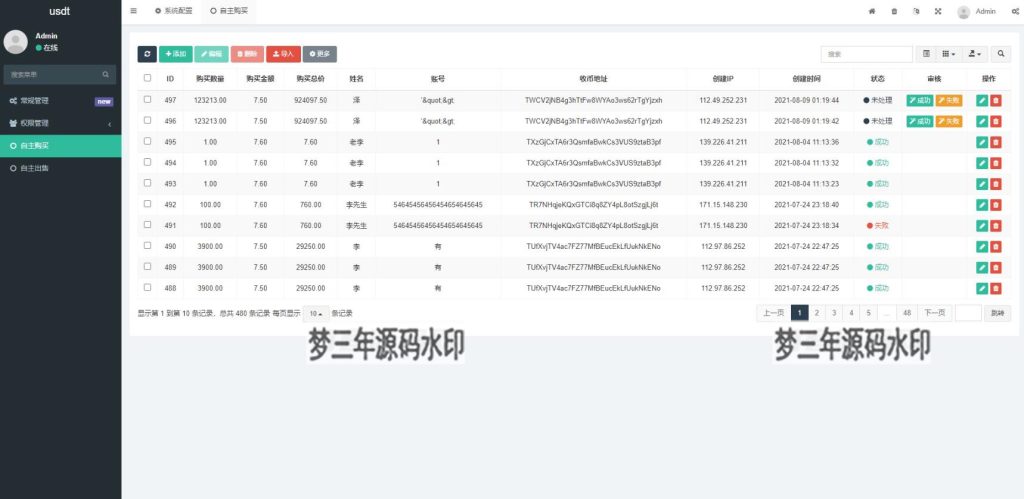
Task: Select the checkbox for row 497
Action: [x=148, y=100]
